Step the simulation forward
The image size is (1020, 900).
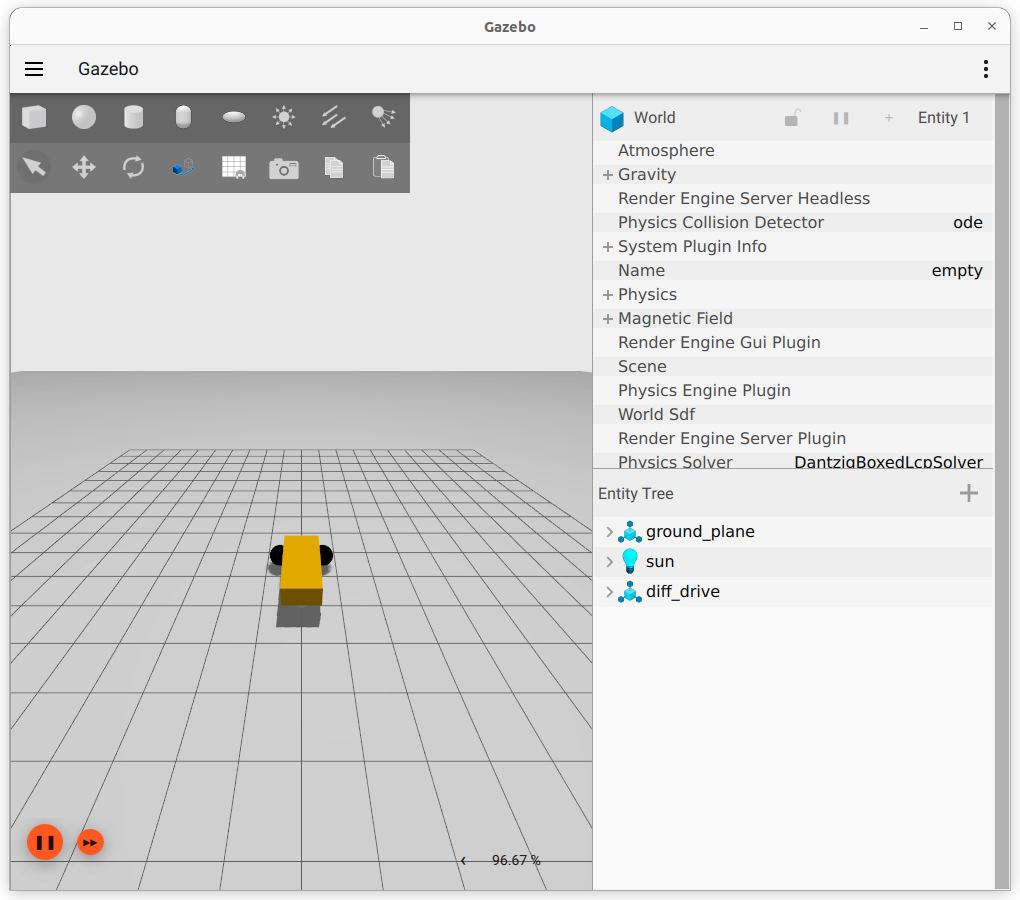coord(90,842)
